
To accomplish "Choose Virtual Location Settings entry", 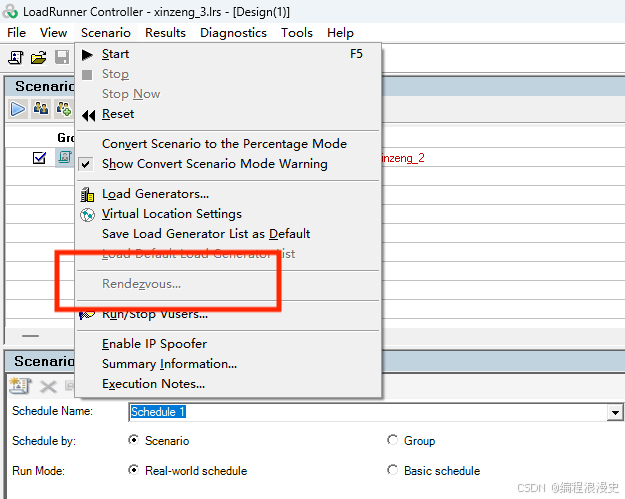I will pos(228,214).
